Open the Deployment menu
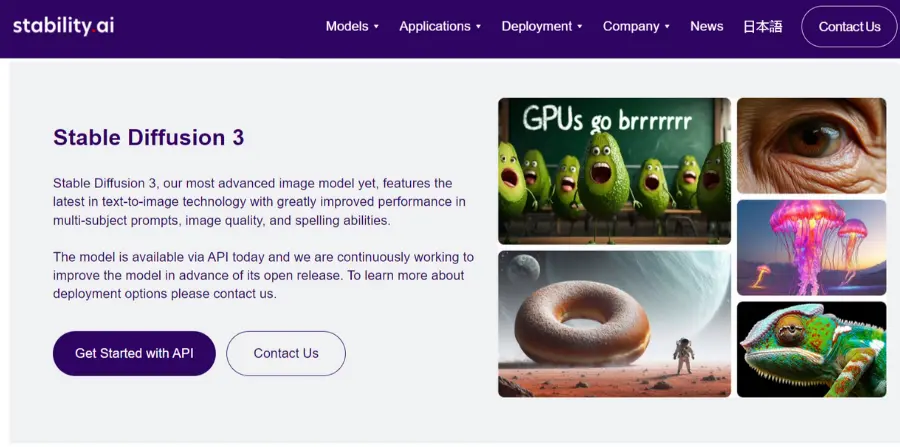900x447 pixels. [537, 26]
